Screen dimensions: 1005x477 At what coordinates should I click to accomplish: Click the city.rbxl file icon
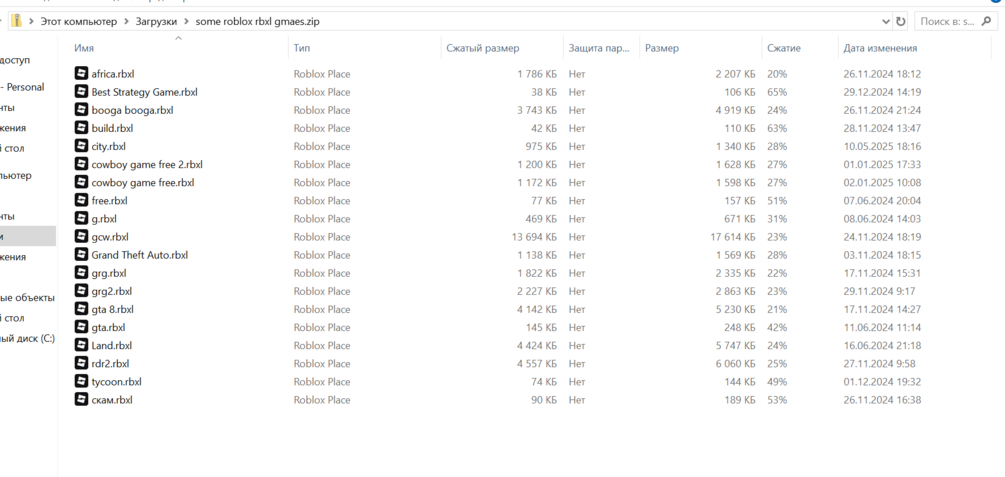tap(81, 146)
